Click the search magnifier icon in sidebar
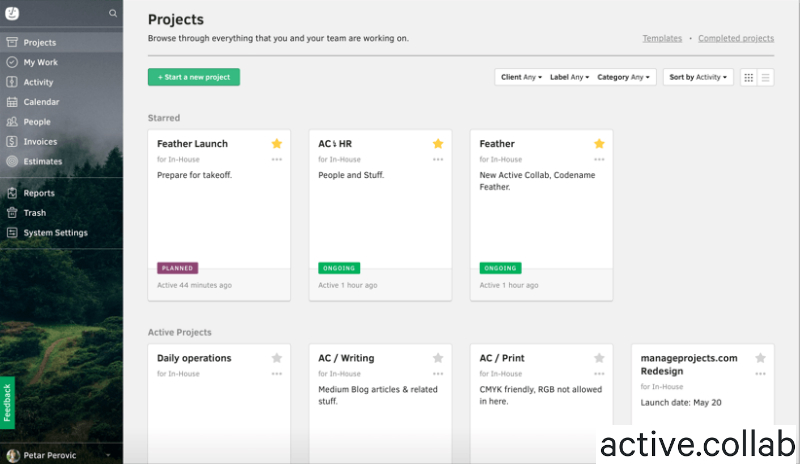 (113, 14)
